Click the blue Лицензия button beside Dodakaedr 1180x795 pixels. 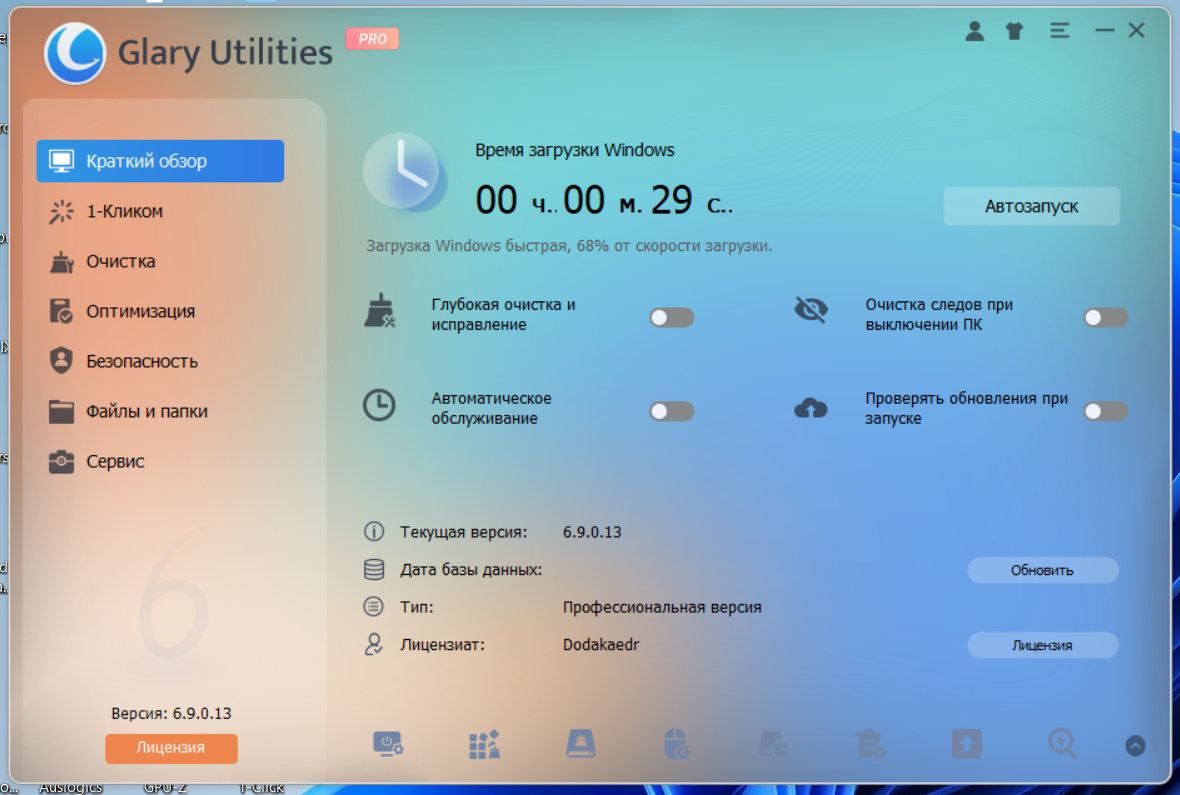click(x=1042, y=645)
